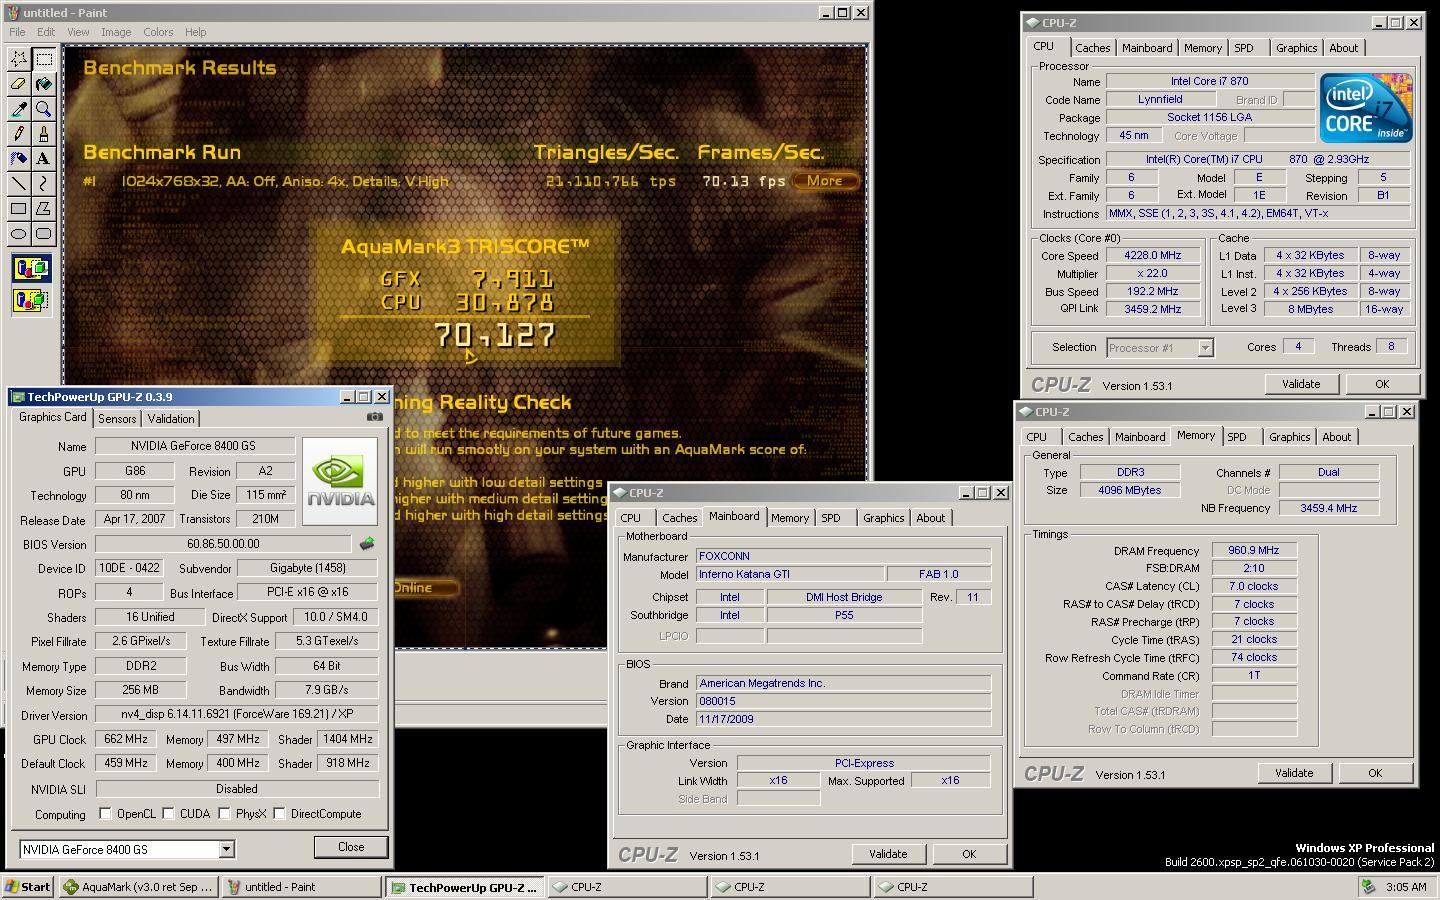Open Graphics tab in CPU-Z Memory window

point(1289,437)
